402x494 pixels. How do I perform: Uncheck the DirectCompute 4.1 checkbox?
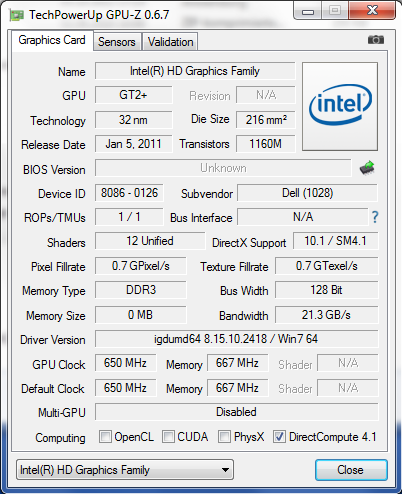click(279, 437)
